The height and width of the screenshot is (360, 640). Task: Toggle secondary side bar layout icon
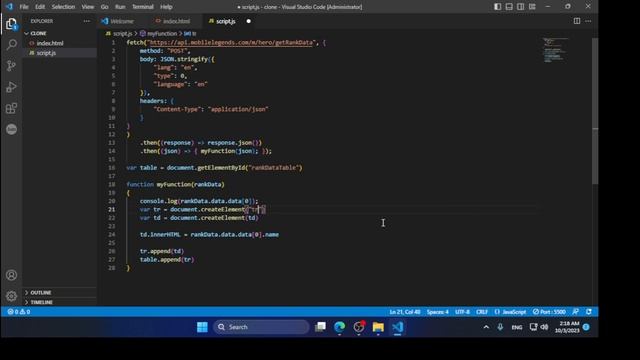click(x=520, y=7)
